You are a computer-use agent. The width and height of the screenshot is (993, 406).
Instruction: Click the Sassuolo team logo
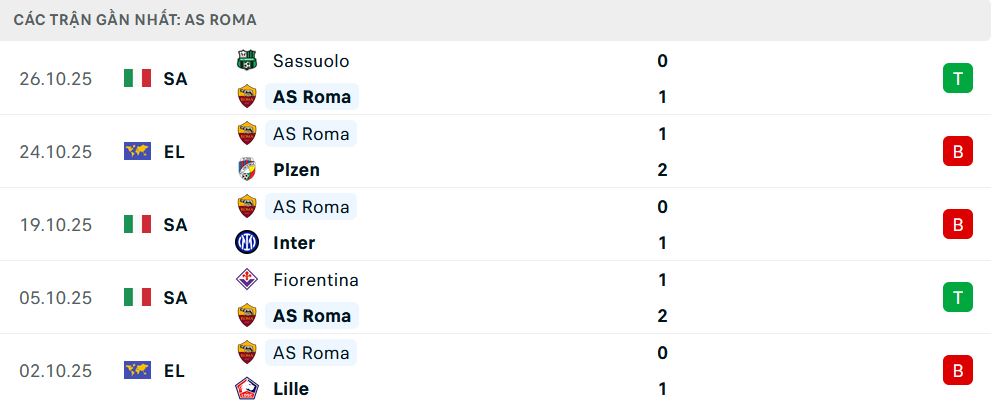(246, 61)
